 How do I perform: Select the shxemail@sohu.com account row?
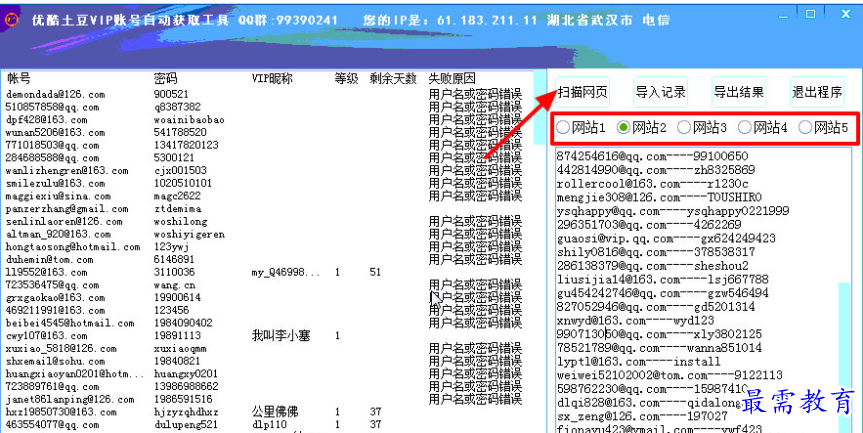(264, 361)
